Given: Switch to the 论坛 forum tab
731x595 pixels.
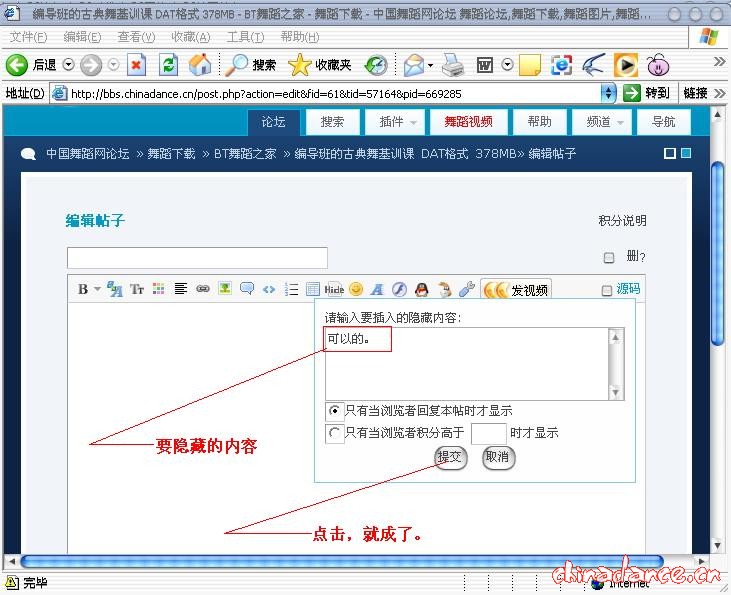Looking at the screenshot, I should (273, 122).
